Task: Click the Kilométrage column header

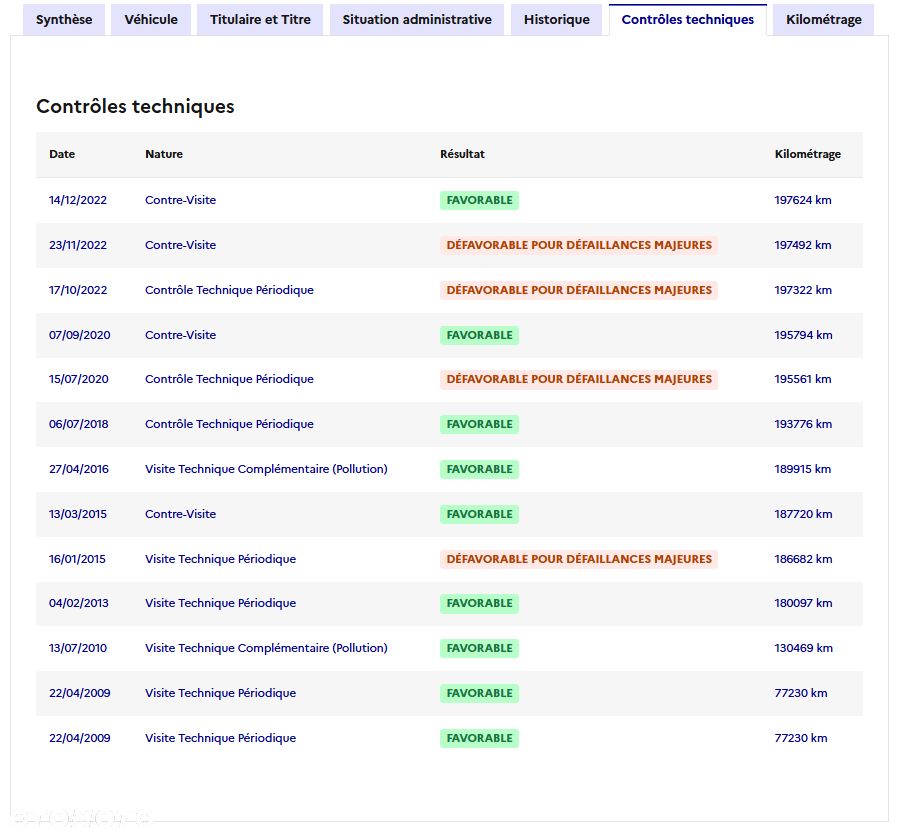Action: [807, 154]
